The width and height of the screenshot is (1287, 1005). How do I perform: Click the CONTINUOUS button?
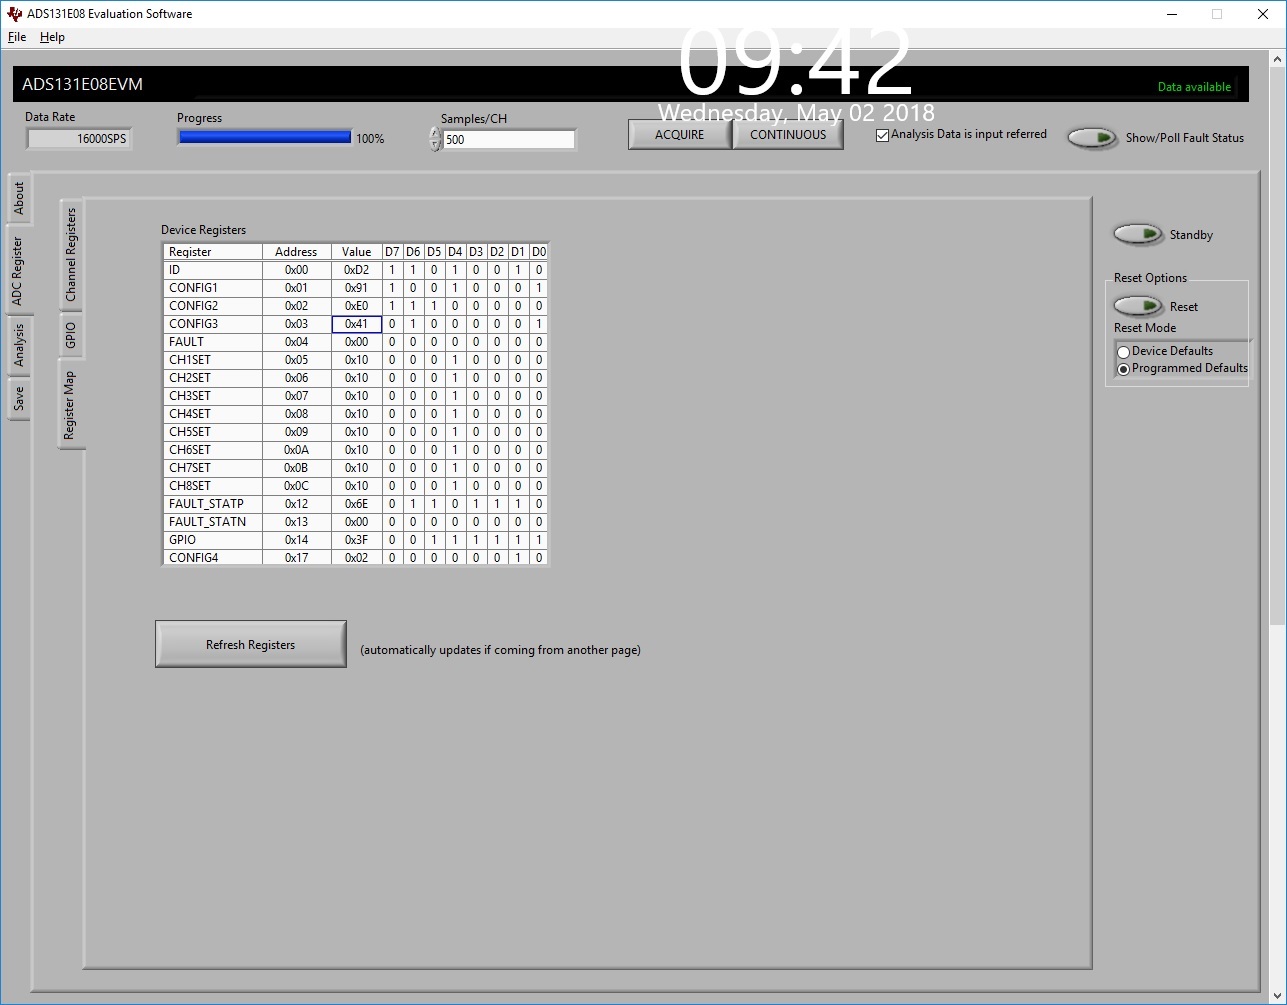[788, 135]
